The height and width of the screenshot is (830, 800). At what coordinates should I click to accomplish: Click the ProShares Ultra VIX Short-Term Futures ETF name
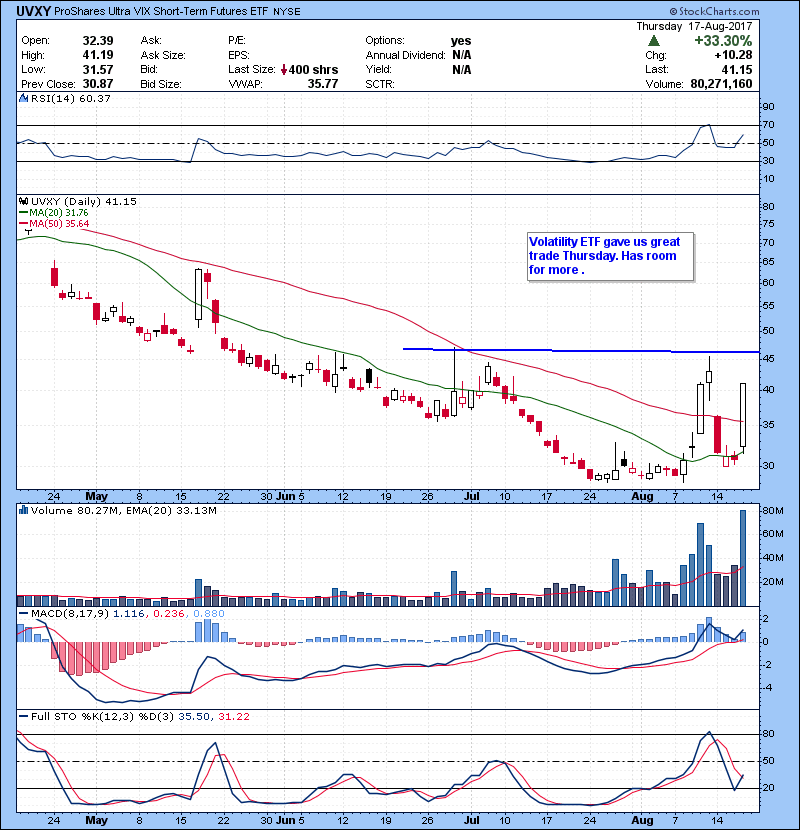click(x=161, y=11)
